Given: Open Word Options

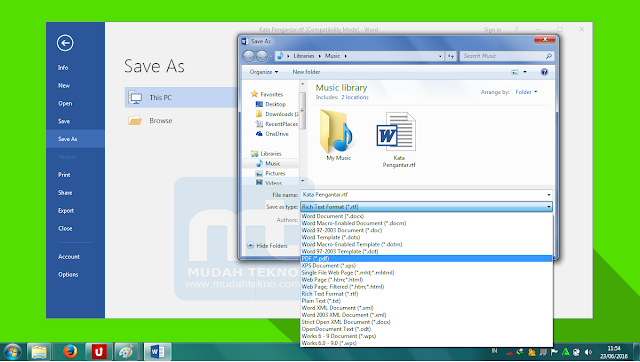Looking at the screenshot, I should (76, 275).
